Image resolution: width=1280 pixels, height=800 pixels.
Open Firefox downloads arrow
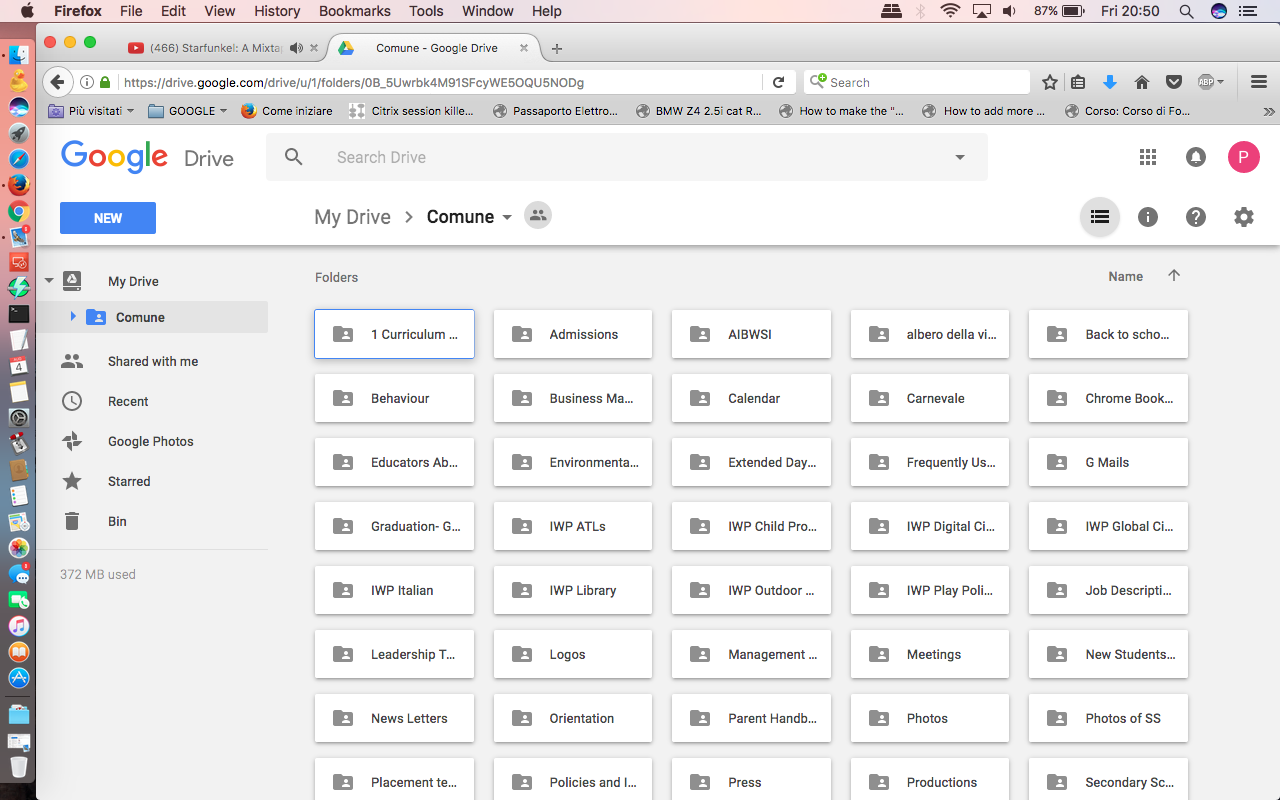tap(1109, 82)
